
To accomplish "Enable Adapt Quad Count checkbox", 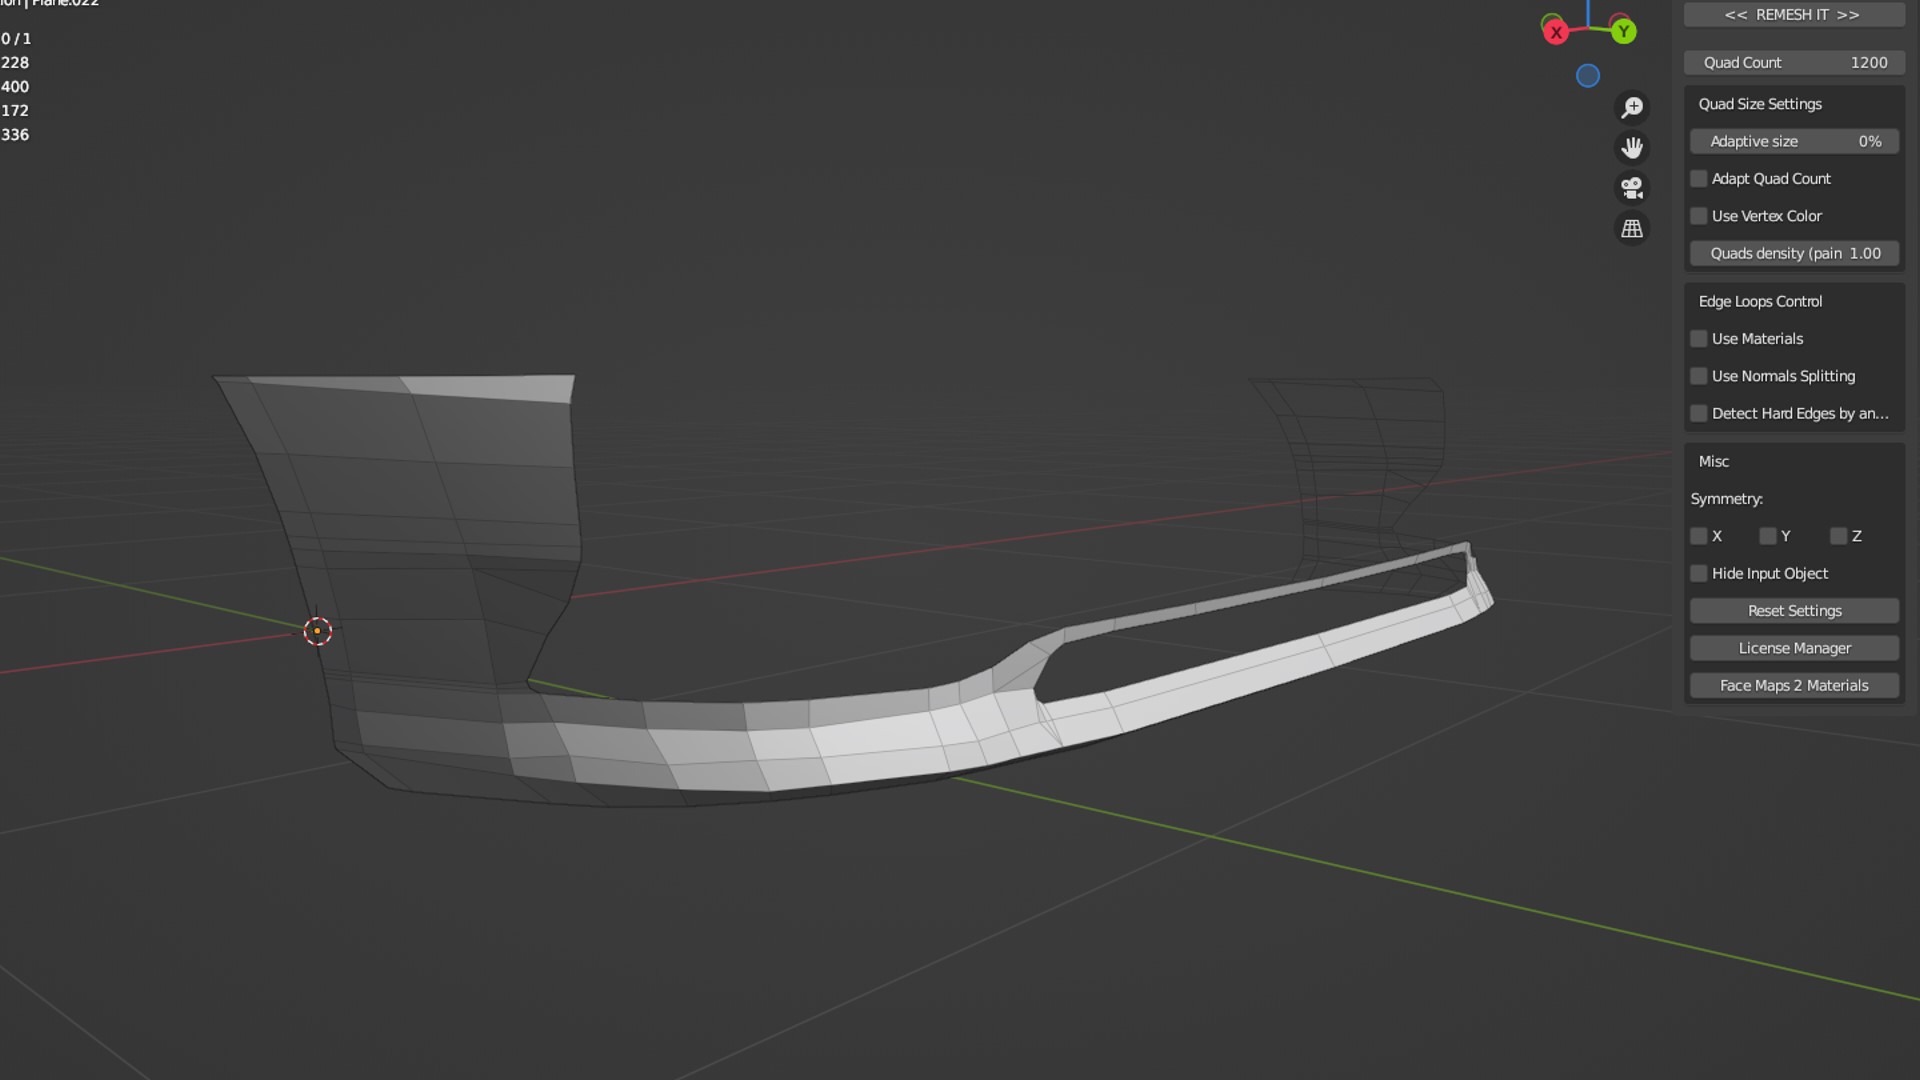I will (x=1699, y=179).
